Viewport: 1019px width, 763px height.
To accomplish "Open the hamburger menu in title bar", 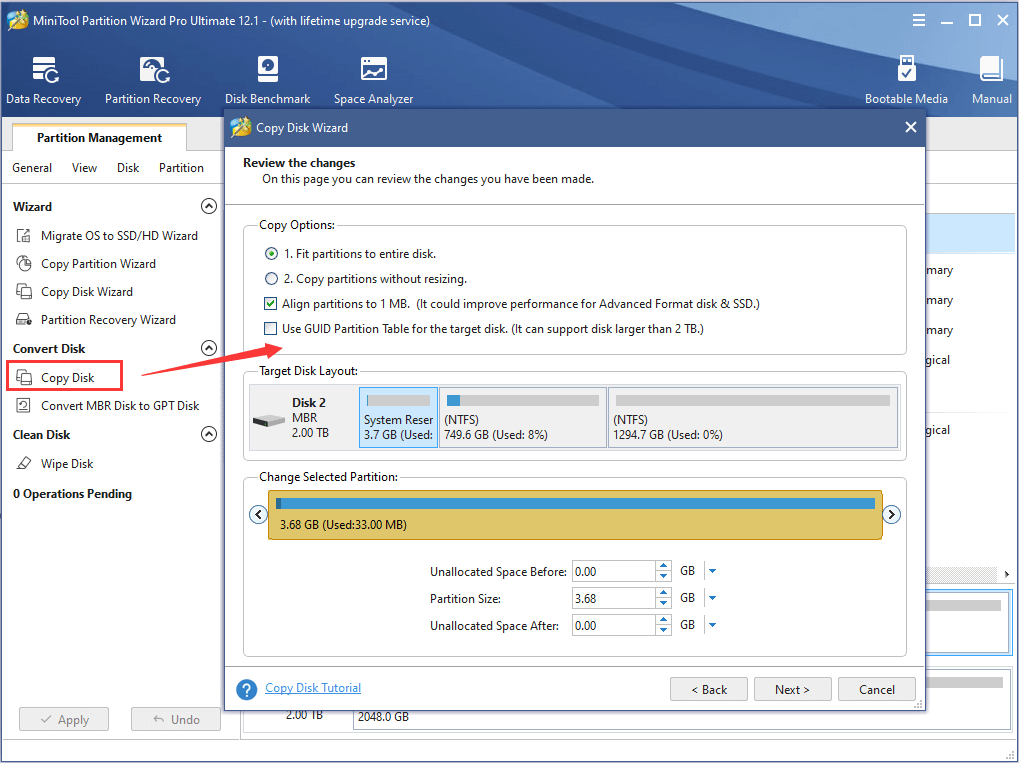I will [x=918, y=21].
